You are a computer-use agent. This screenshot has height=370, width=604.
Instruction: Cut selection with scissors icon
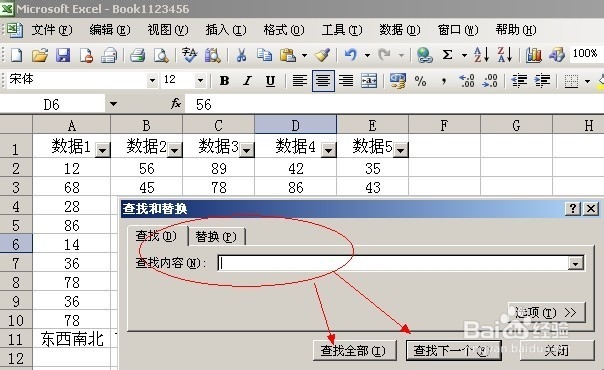tap(241, 55)
